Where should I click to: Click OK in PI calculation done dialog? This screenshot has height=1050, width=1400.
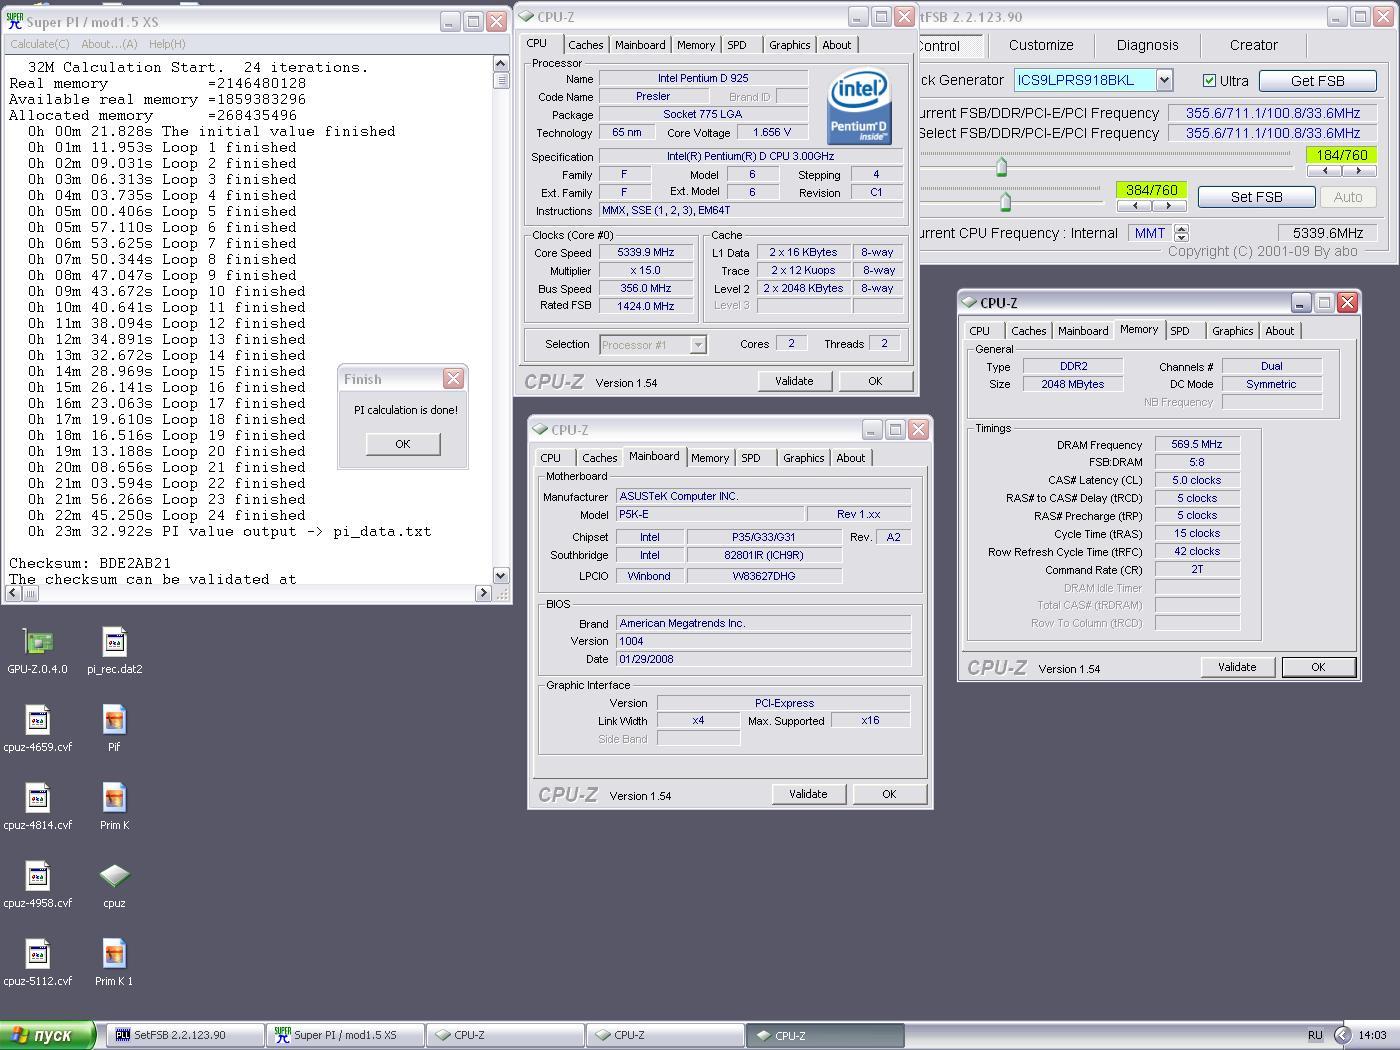[x=403, y=444]
